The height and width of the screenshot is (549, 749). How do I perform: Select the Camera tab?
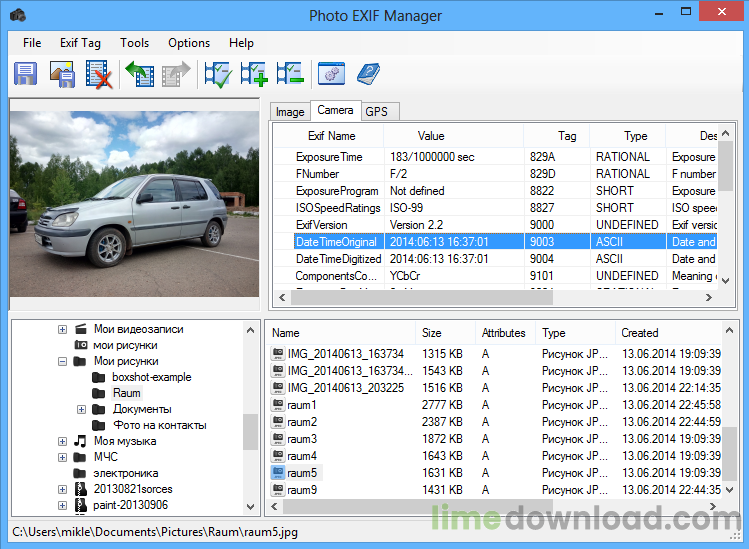(x=335, y=110)
